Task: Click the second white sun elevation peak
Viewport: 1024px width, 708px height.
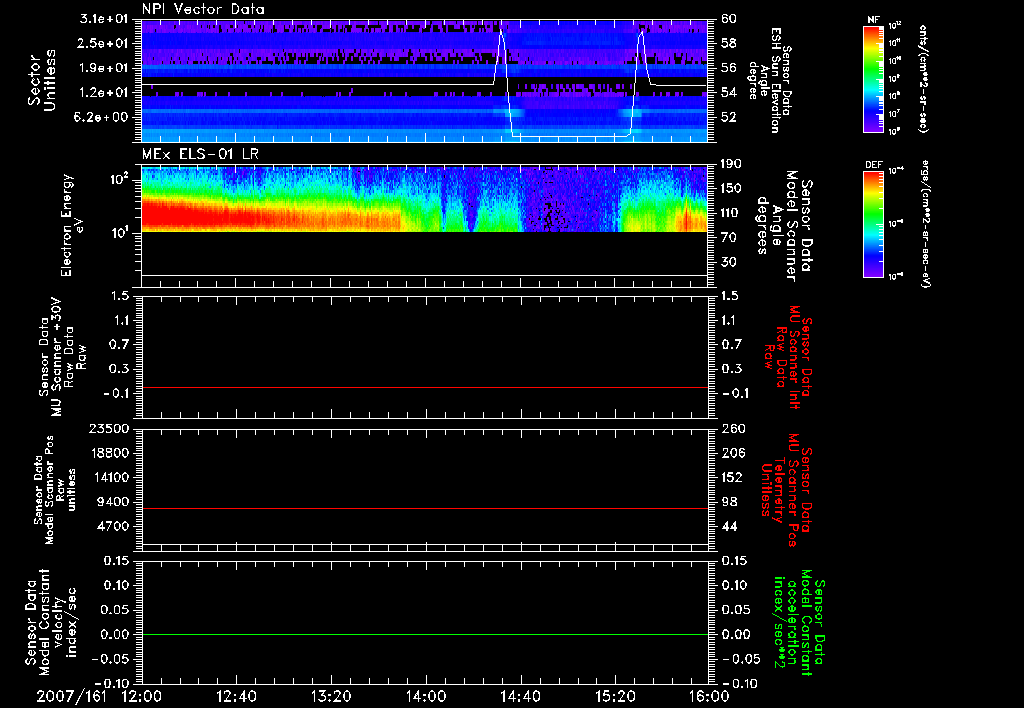Action: 641,31
